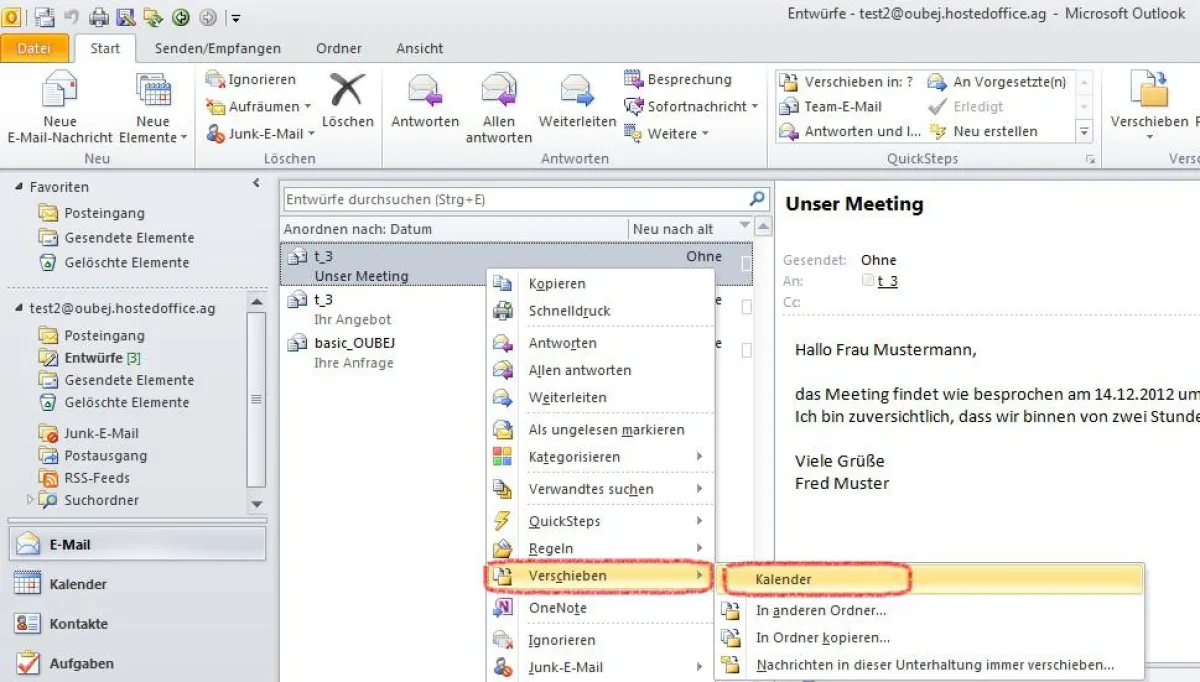Open the Datei tab
The image size is (1200, 682).
tap(34, 48)
